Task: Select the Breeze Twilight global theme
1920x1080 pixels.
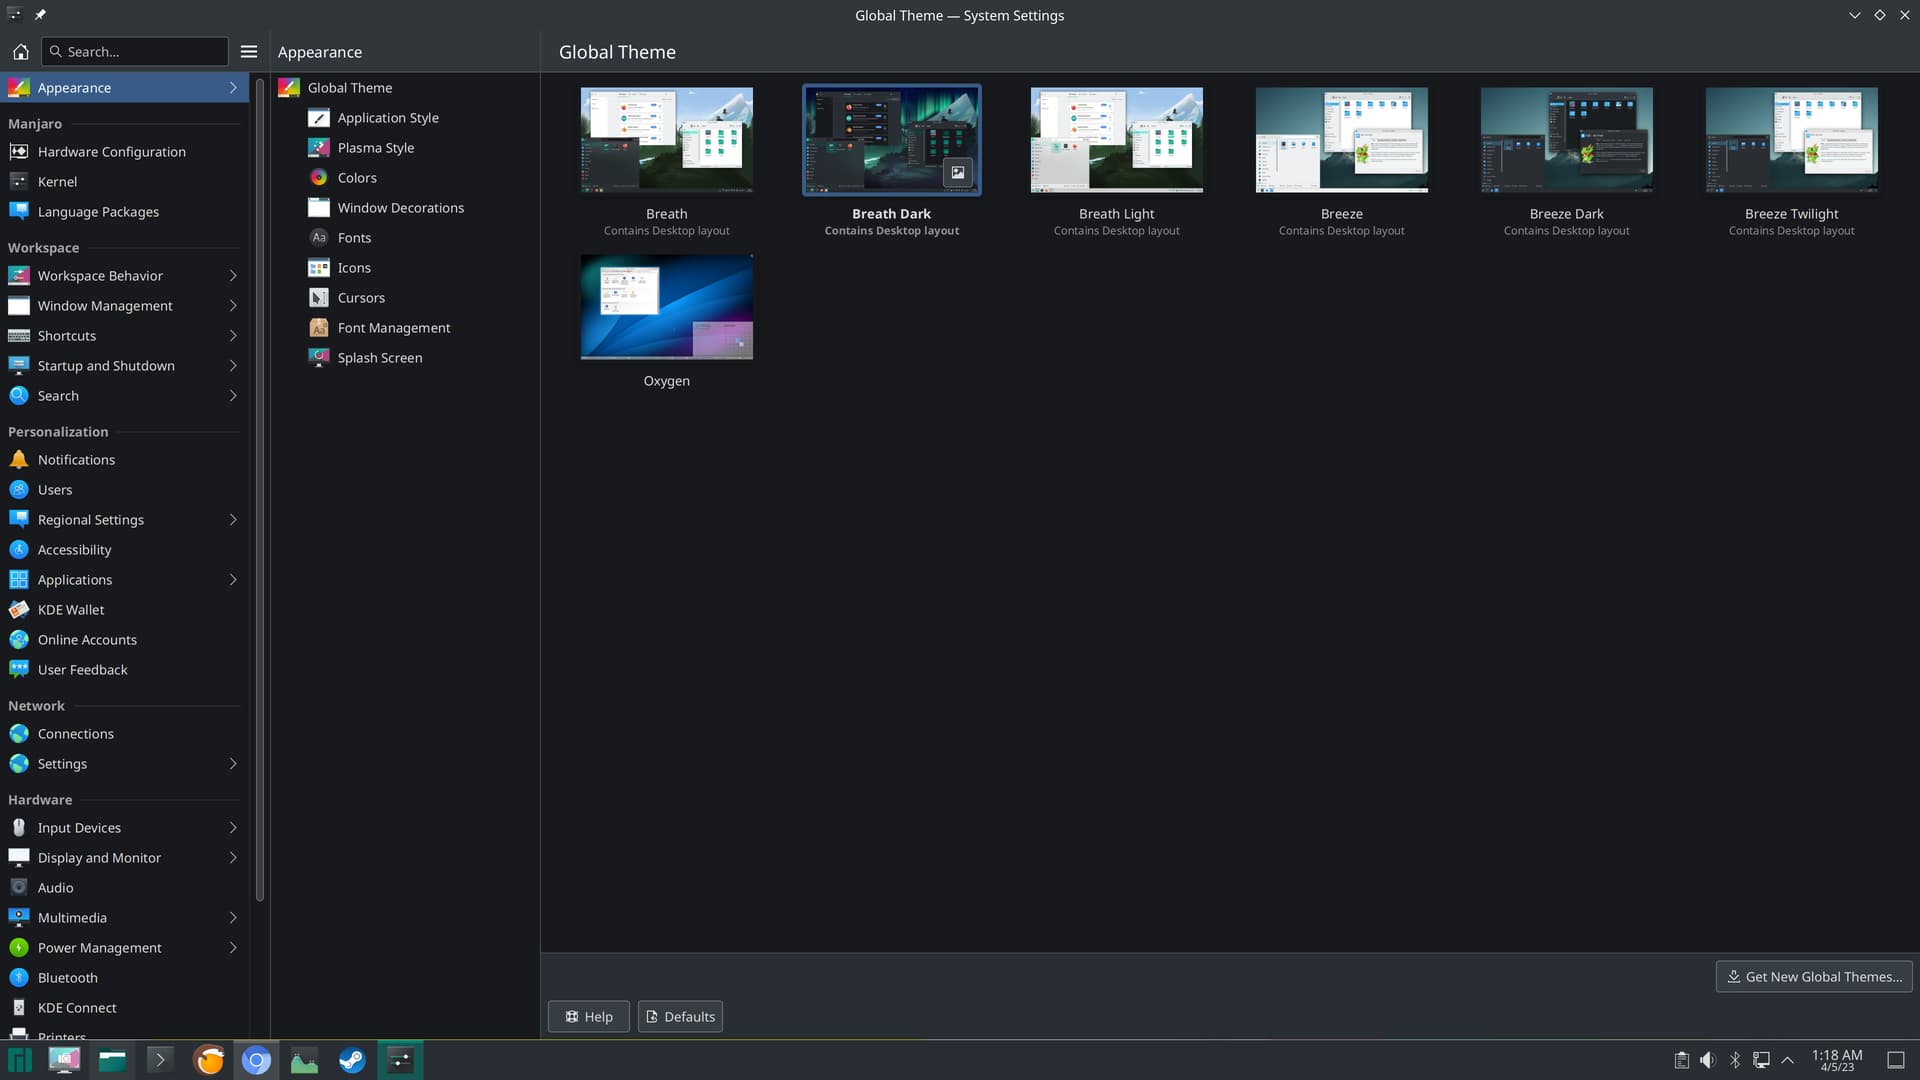Action: pos(1792,140)
